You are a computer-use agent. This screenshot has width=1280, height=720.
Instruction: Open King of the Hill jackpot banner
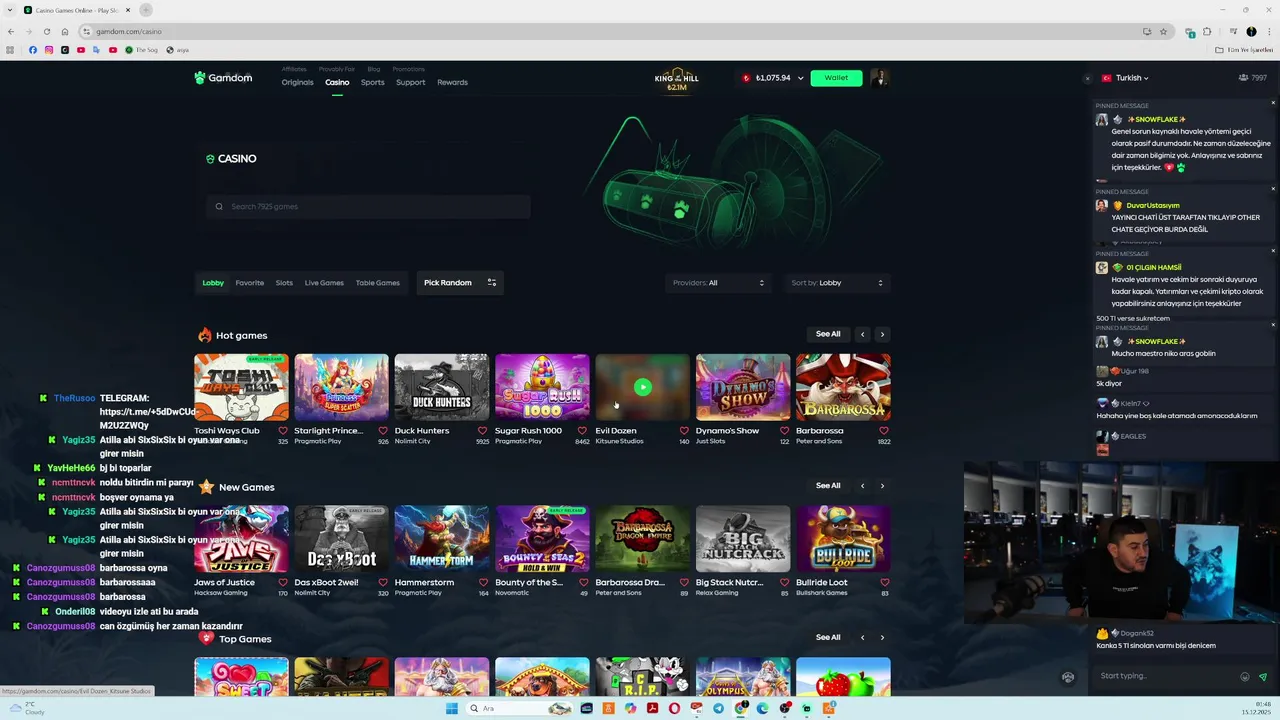coord(677,81)
